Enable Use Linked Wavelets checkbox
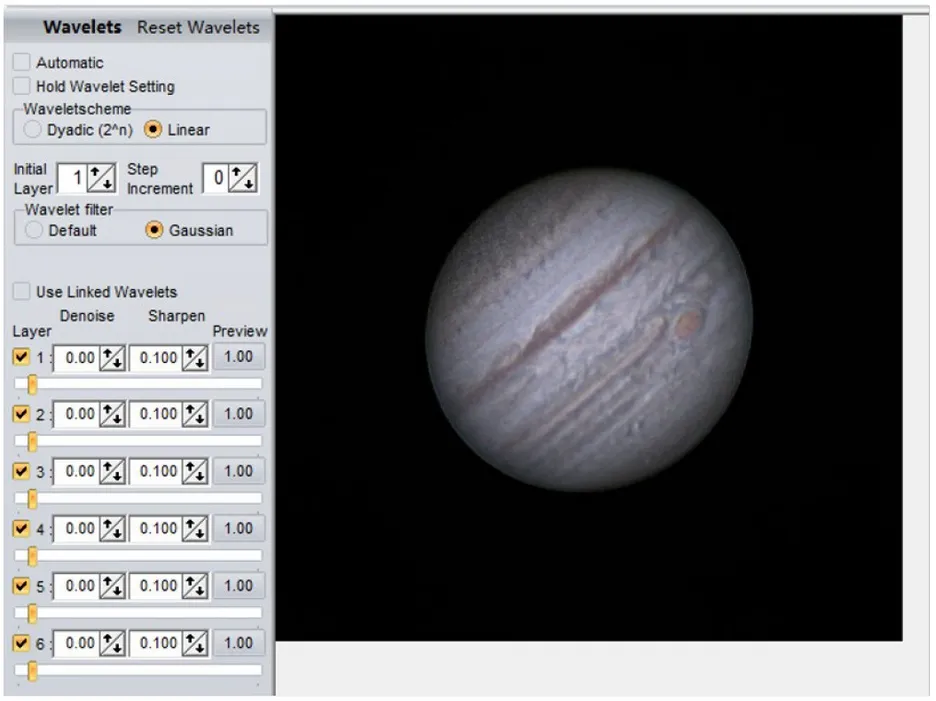Image resolution: width=936 pixels, height=701 pixels. pyautogui.click(x=21, y=291)
